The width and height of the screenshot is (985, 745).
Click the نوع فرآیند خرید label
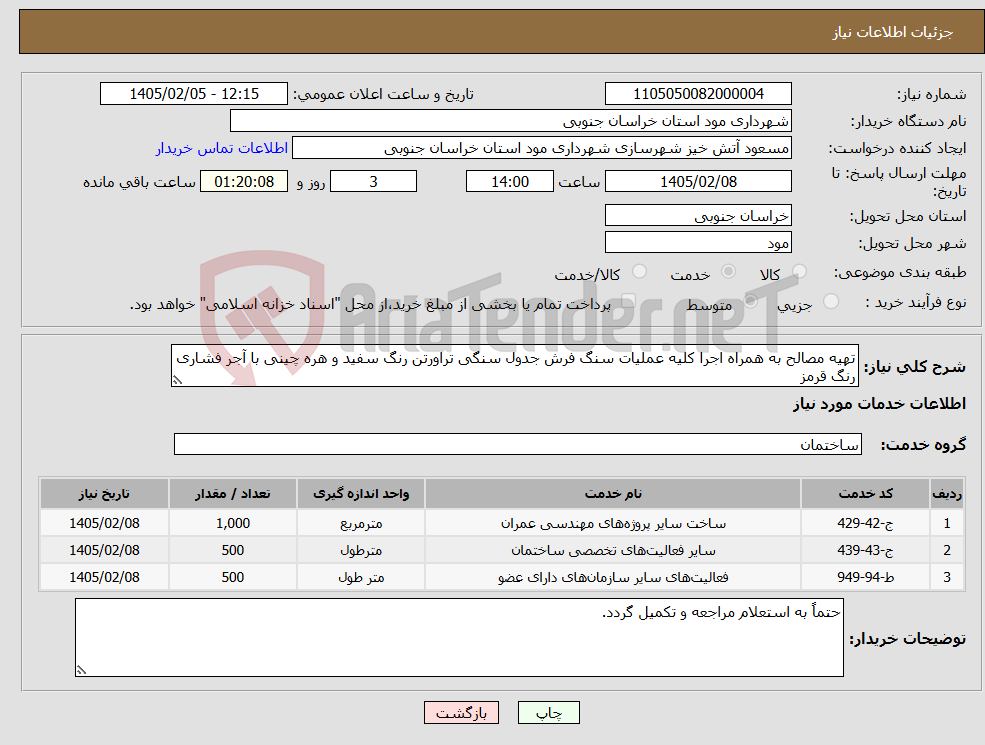click(x=915, y=303)
